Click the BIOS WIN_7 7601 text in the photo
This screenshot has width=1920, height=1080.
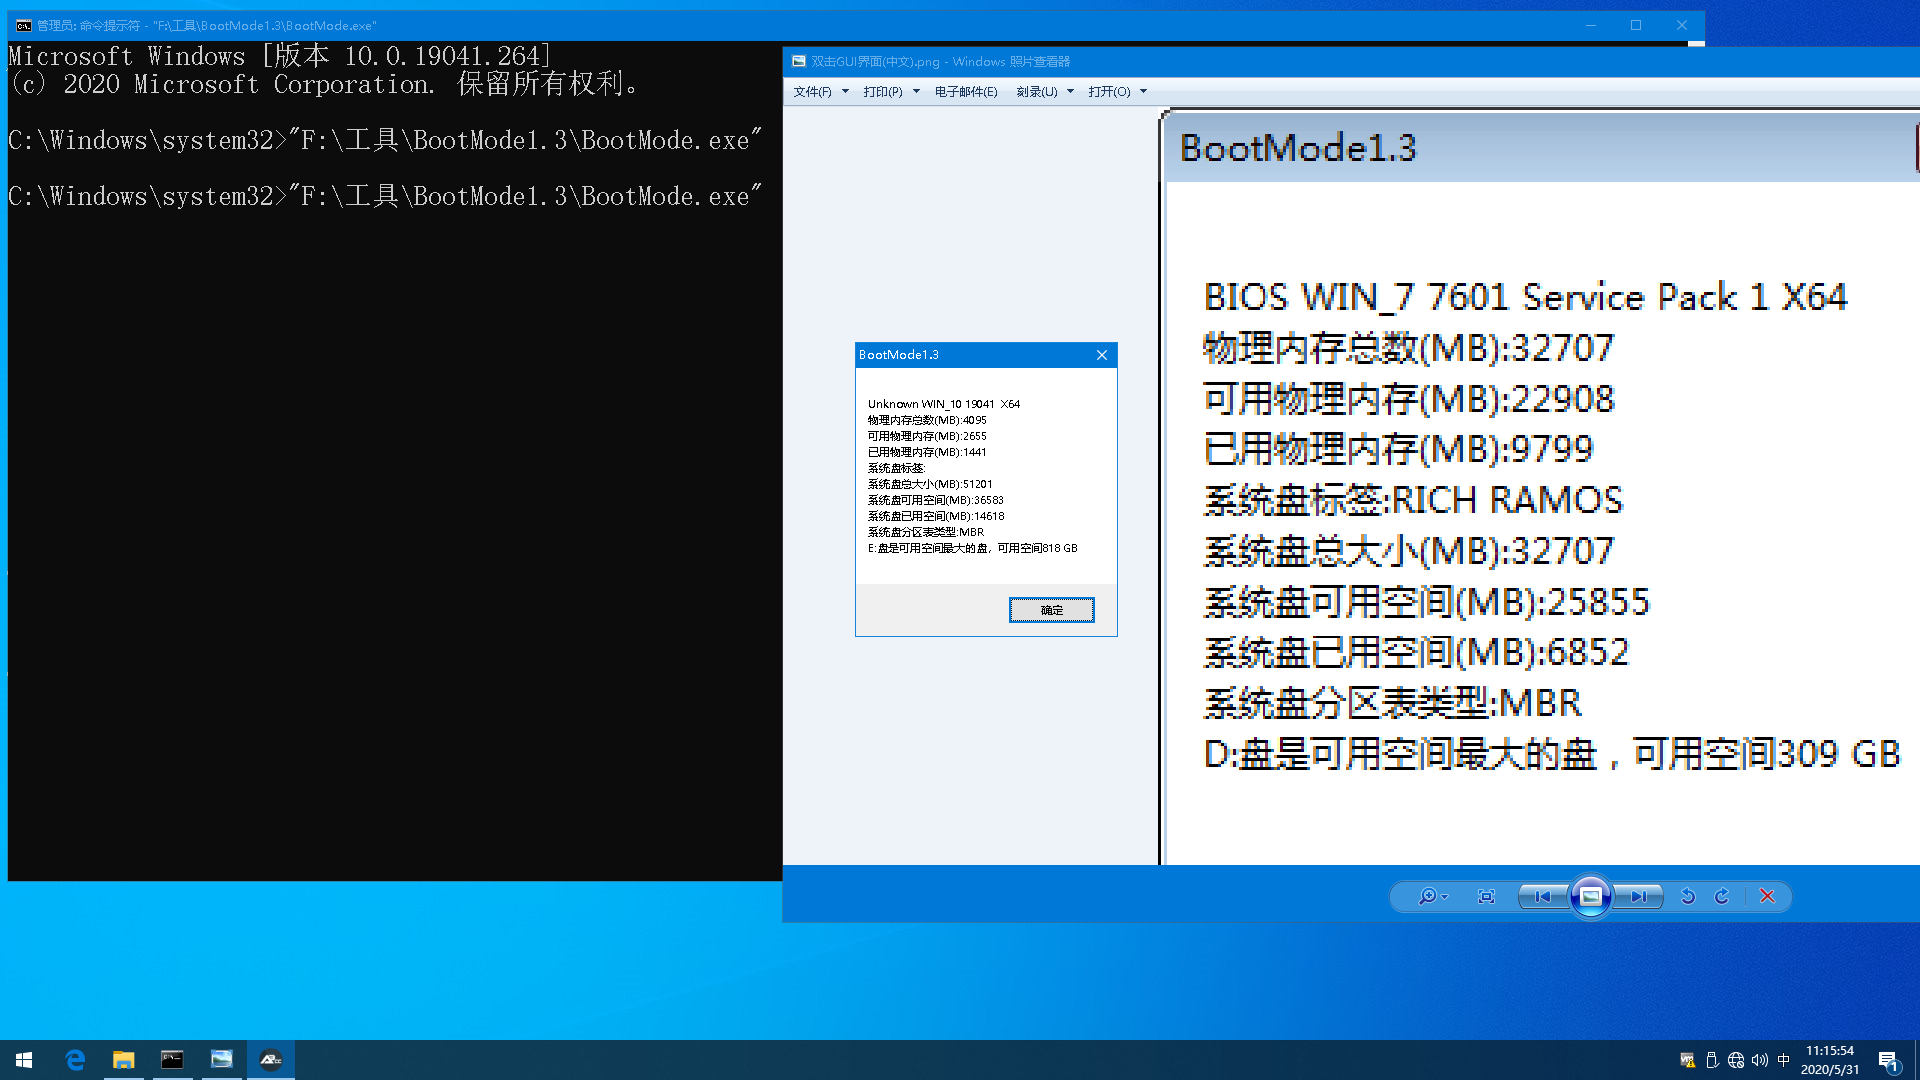pyautogui.click(x=1525, y=297)
